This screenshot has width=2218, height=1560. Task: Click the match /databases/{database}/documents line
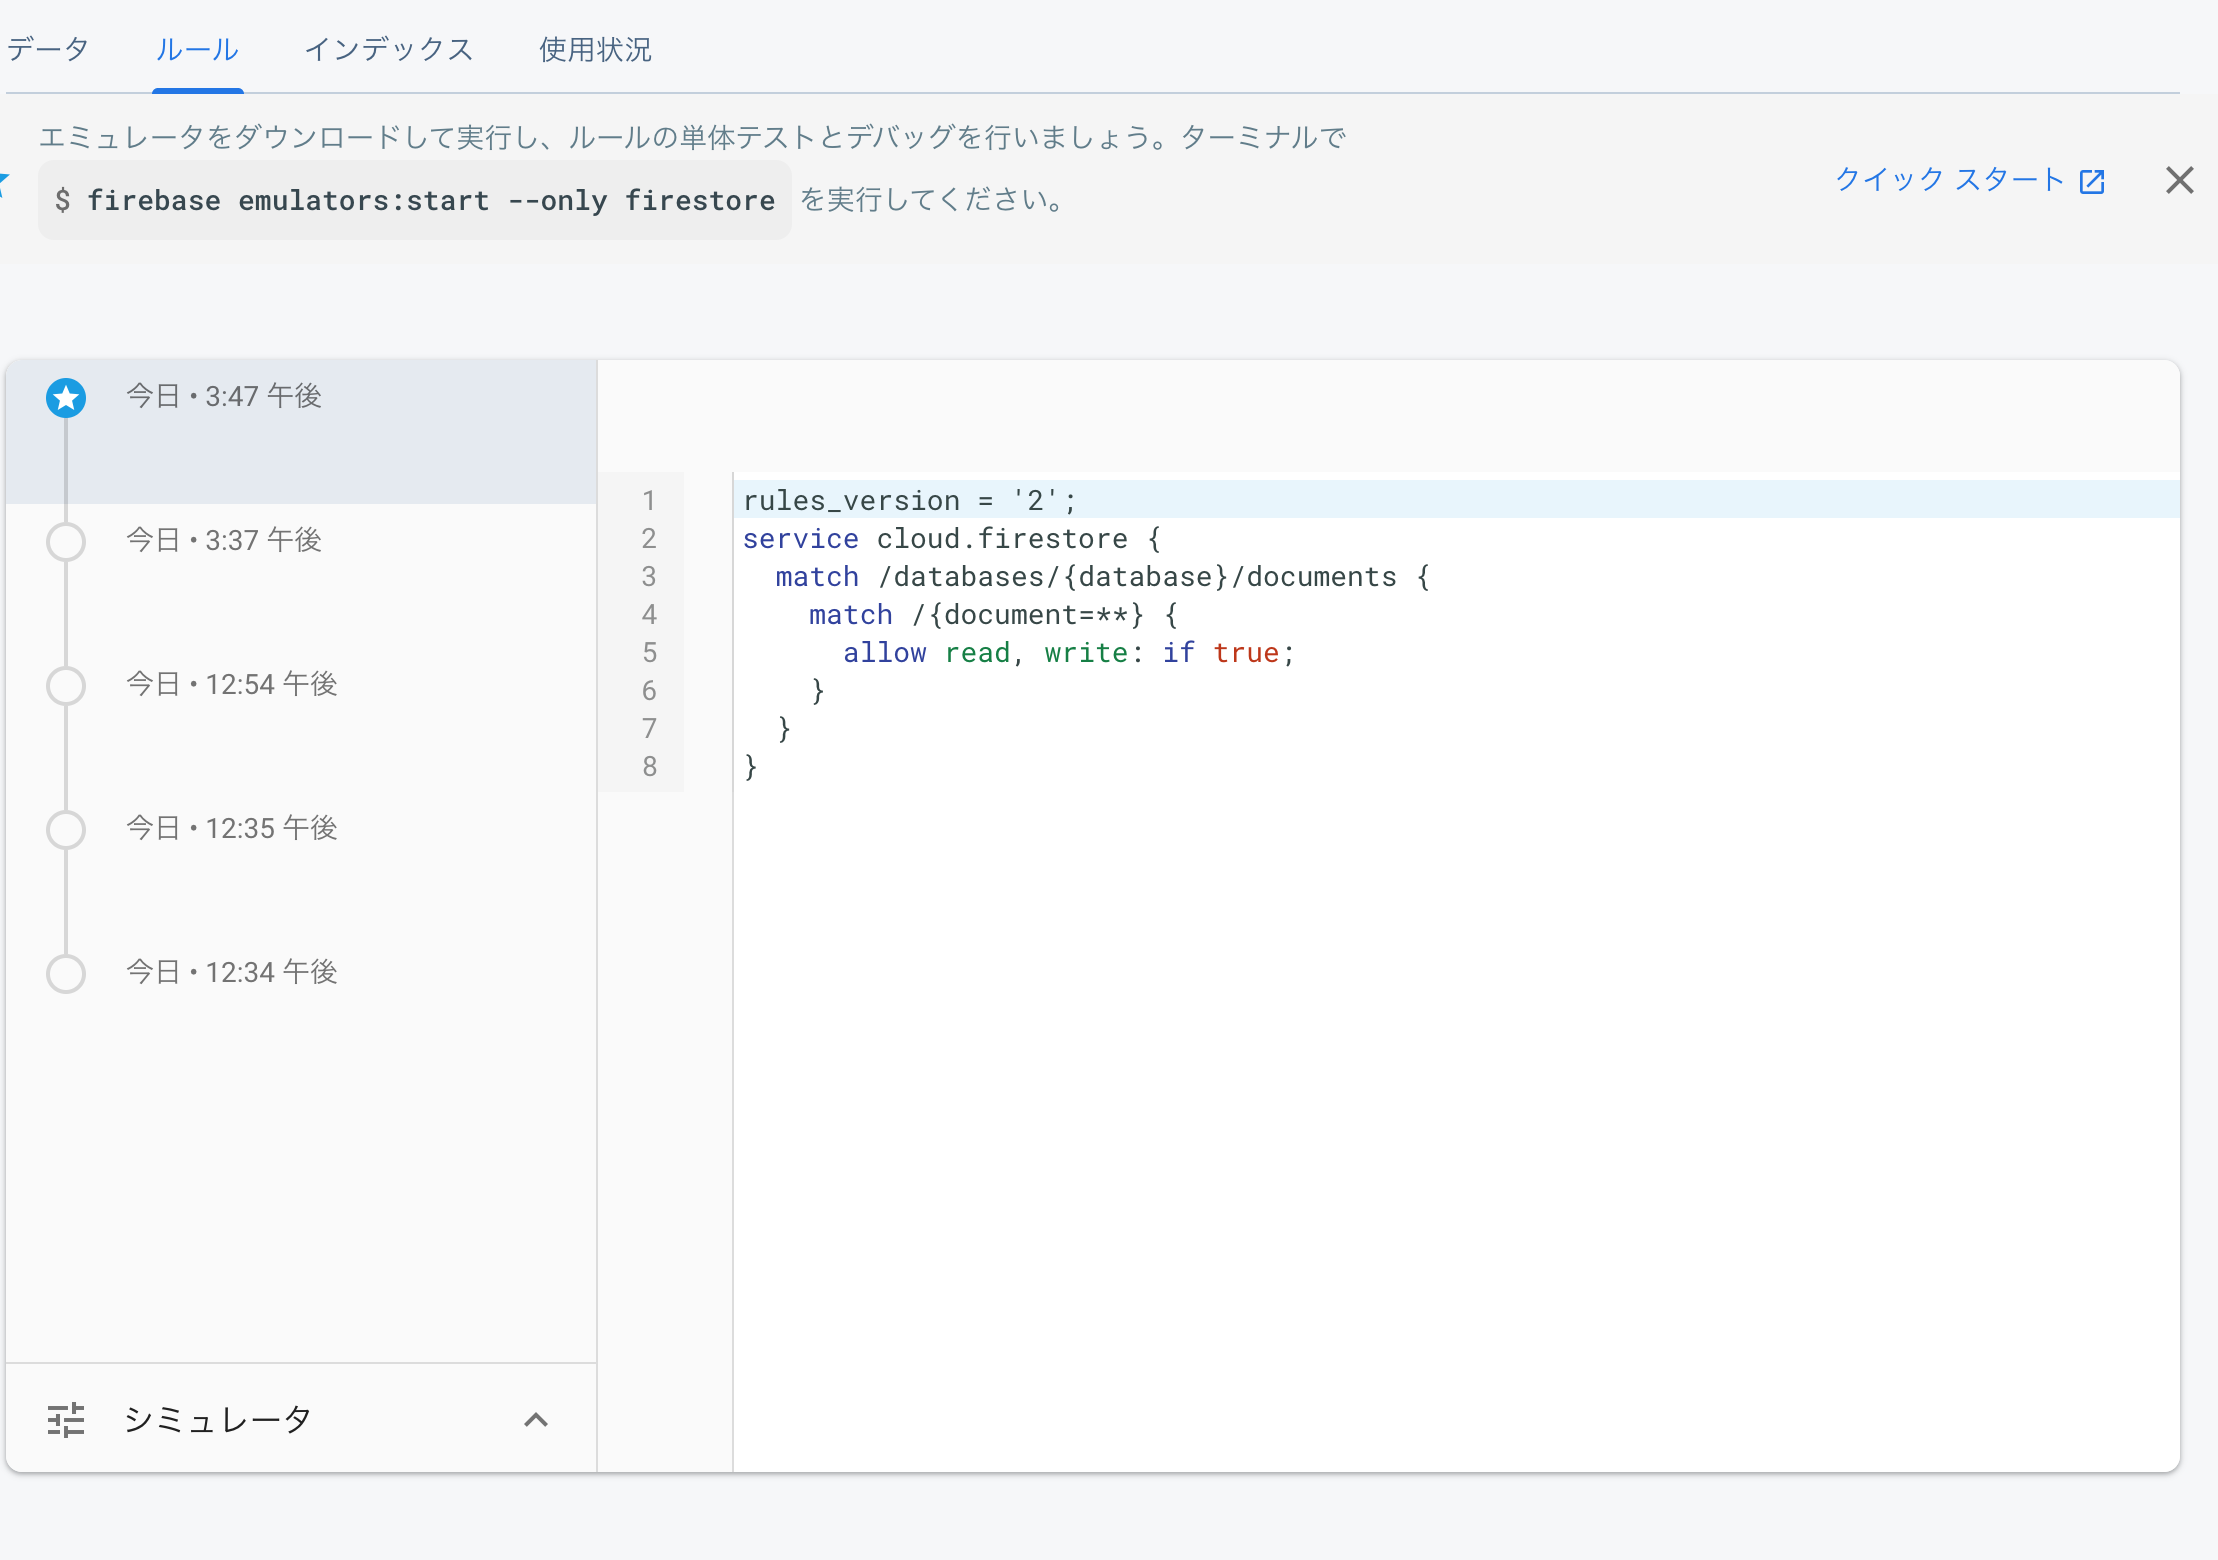coord(1103,576)
